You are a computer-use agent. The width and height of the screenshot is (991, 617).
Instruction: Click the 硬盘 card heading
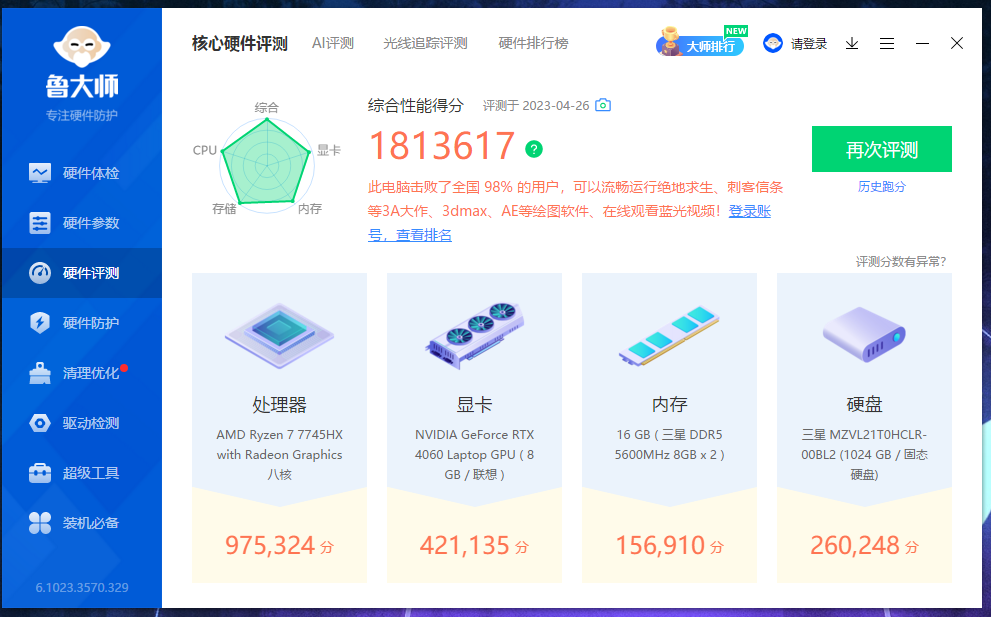864,405
